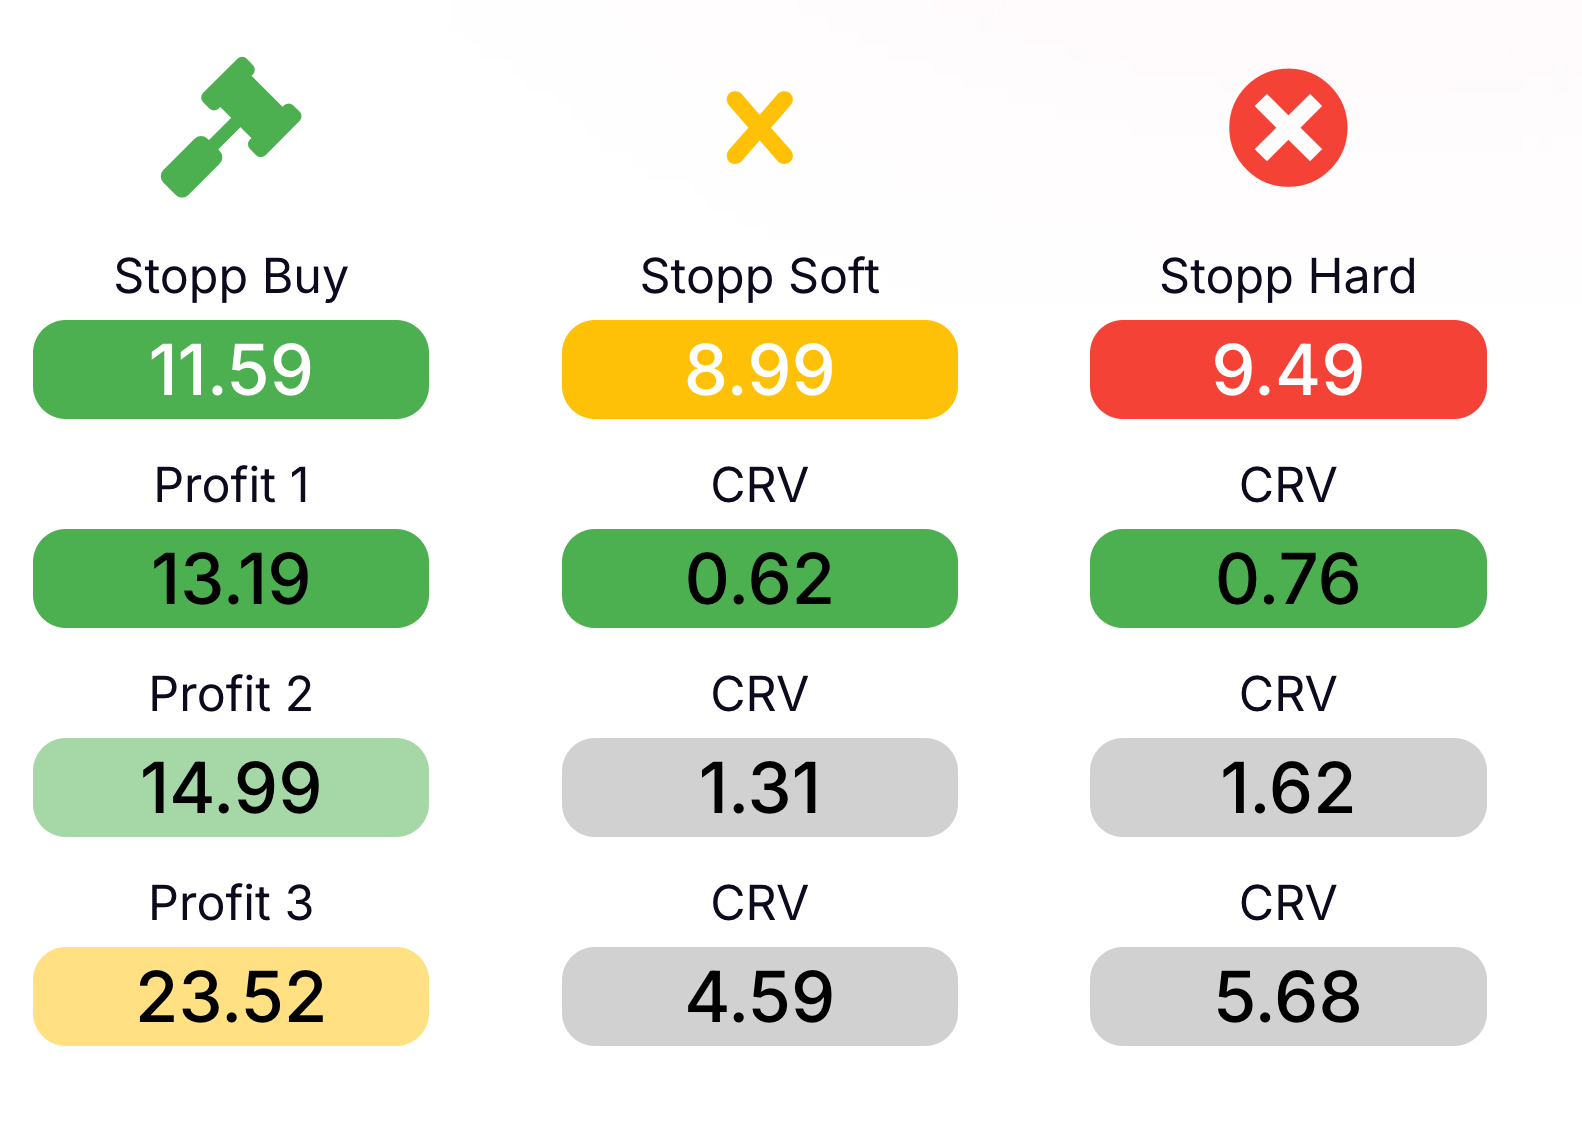Viewport: 1582px width, 1138px height.
Task: Click the Profit 3 field showing 23.52
Action: [231, 996]
